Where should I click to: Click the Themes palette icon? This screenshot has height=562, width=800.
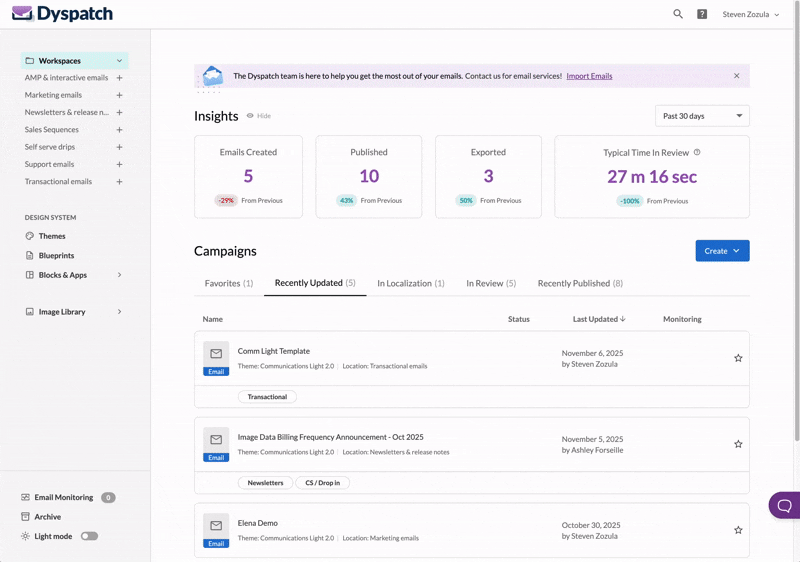pos(30,236)
